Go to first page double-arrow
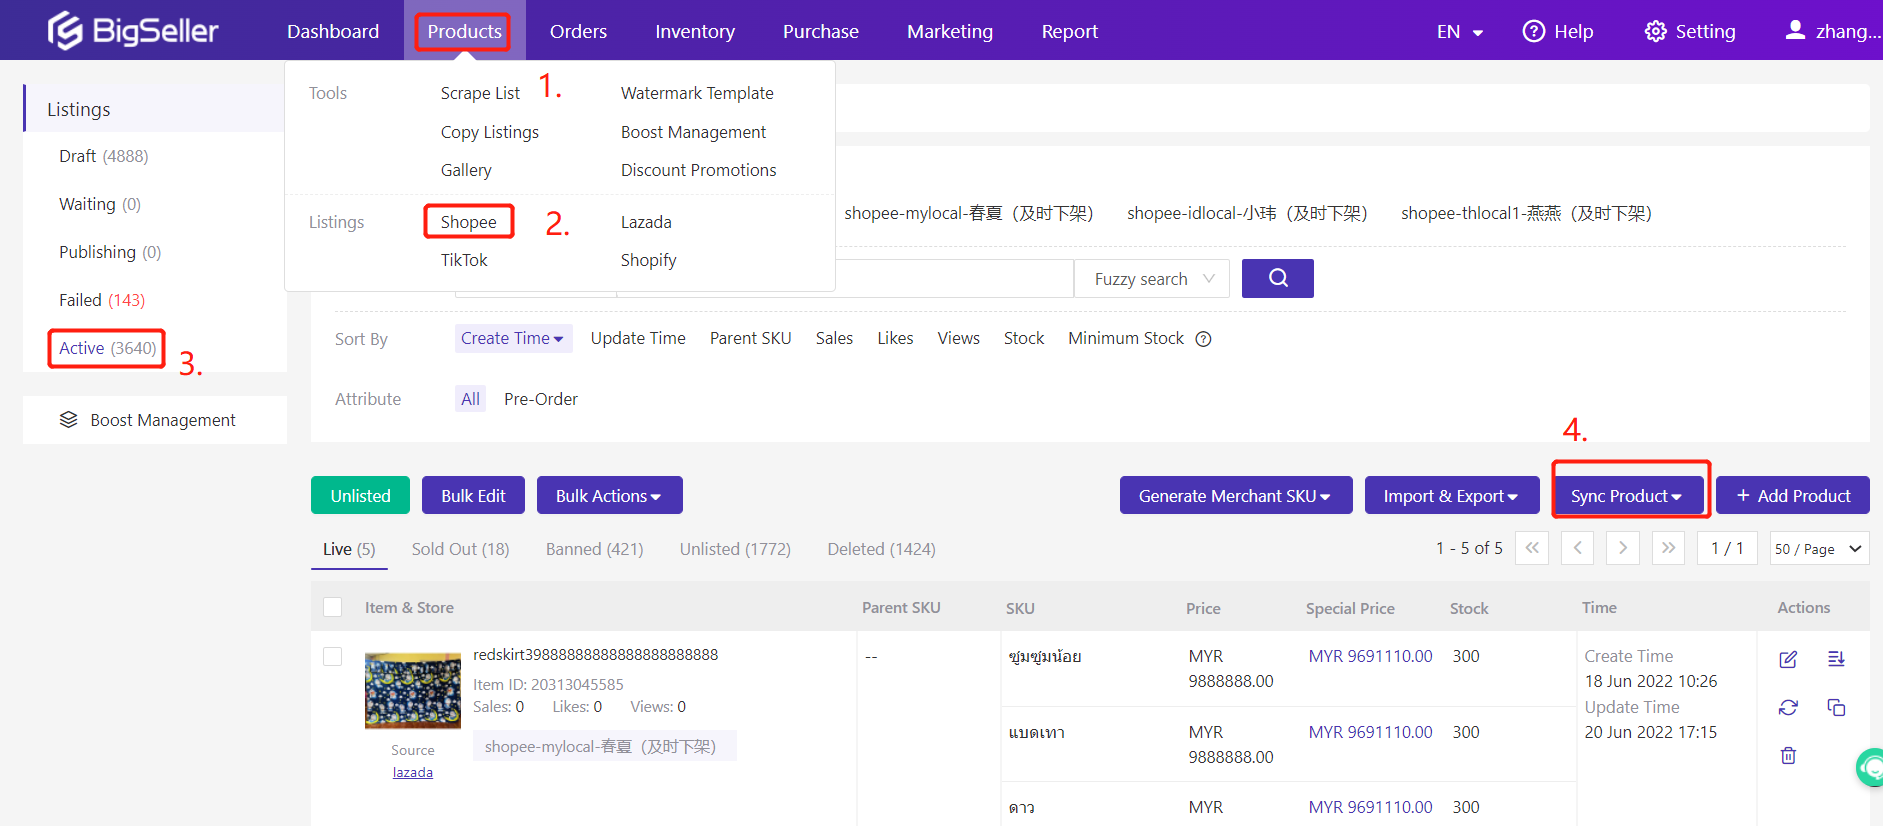The height and width of the screenshot is (826, 1883). [x=1532, y=548]
